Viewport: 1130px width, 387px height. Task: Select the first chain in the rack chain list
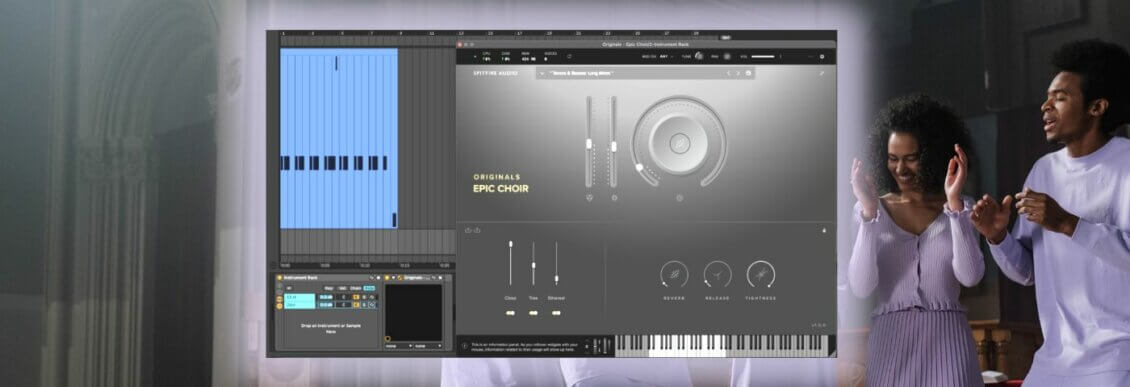coord(300,297)
